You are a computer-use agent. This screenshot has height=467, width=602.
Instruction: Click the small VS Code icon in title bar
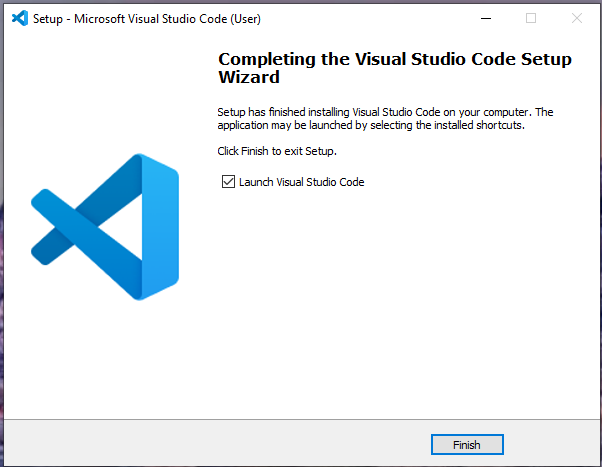pos(17,18)
